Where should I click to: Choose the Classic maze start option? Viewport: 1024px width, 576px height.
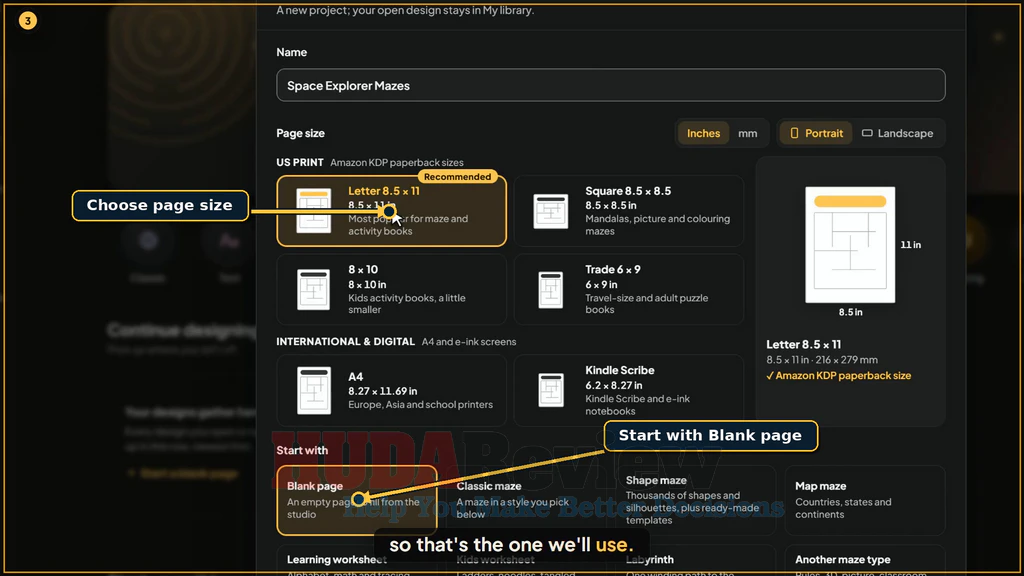point(526,500)
